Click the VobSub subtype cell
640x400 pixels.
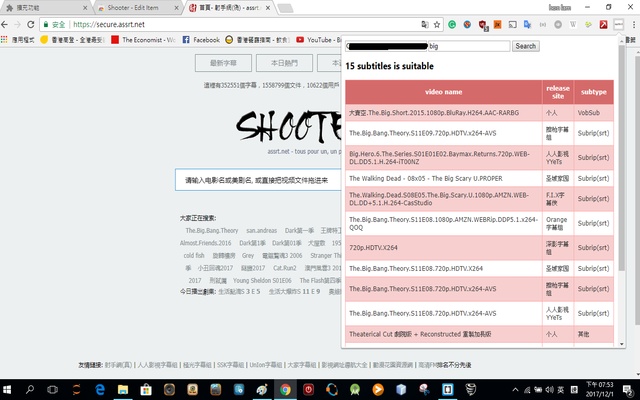[593, 113]
